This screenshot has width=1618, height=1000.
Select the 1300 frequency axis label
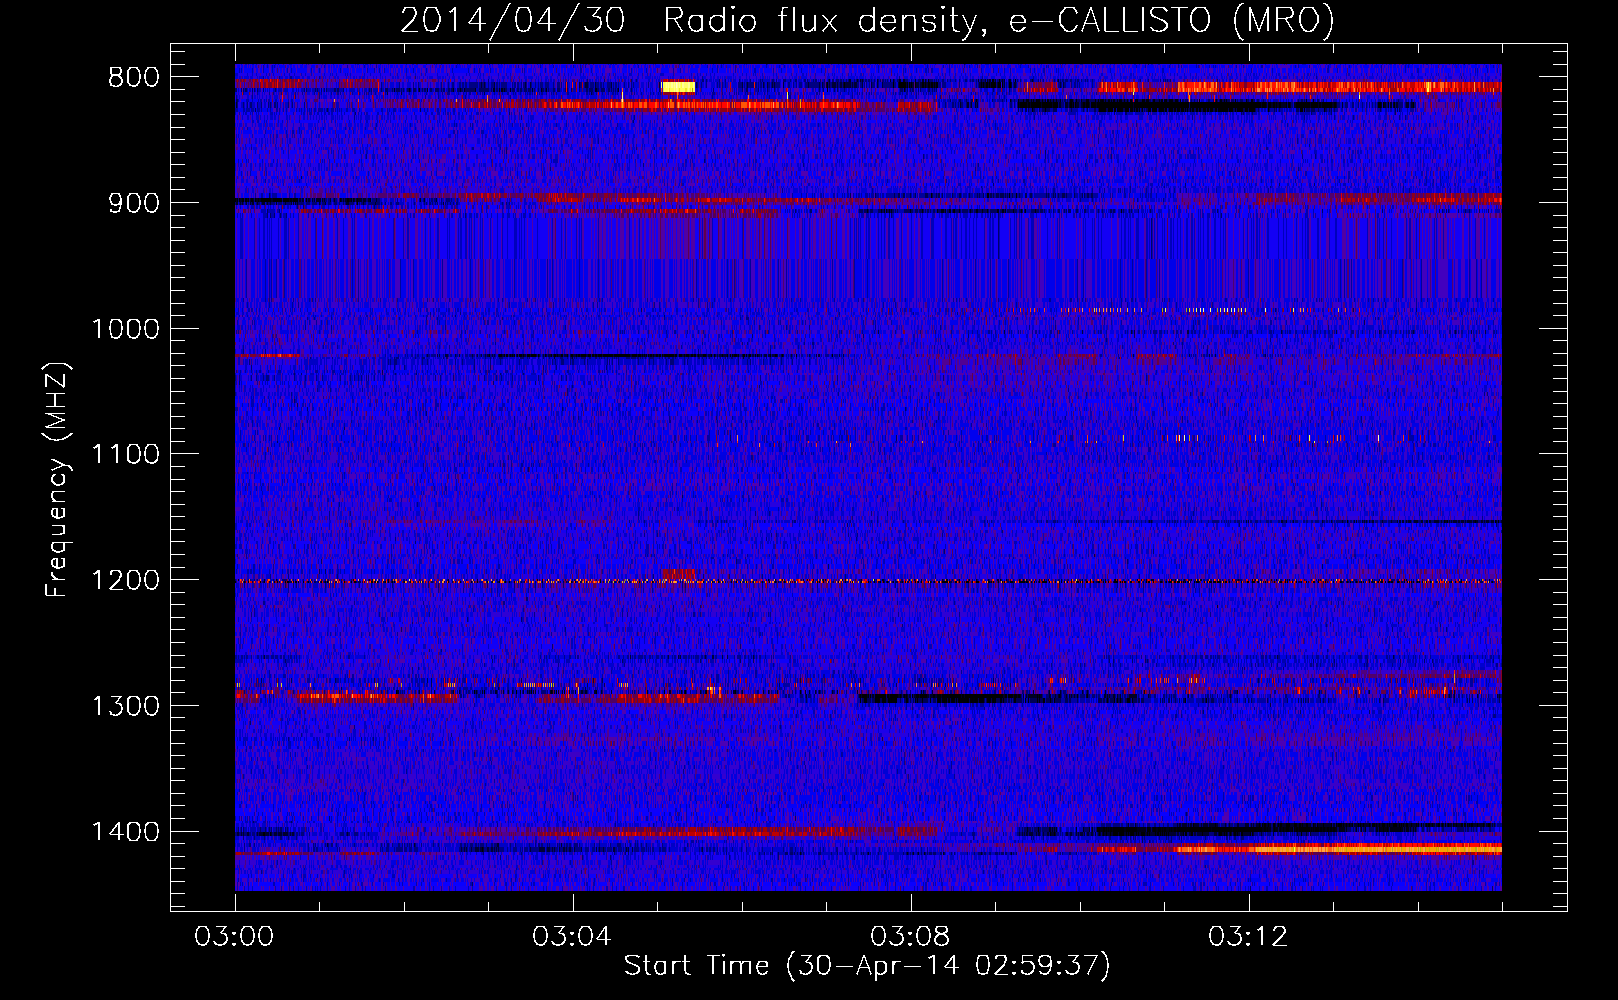(125, 706)
